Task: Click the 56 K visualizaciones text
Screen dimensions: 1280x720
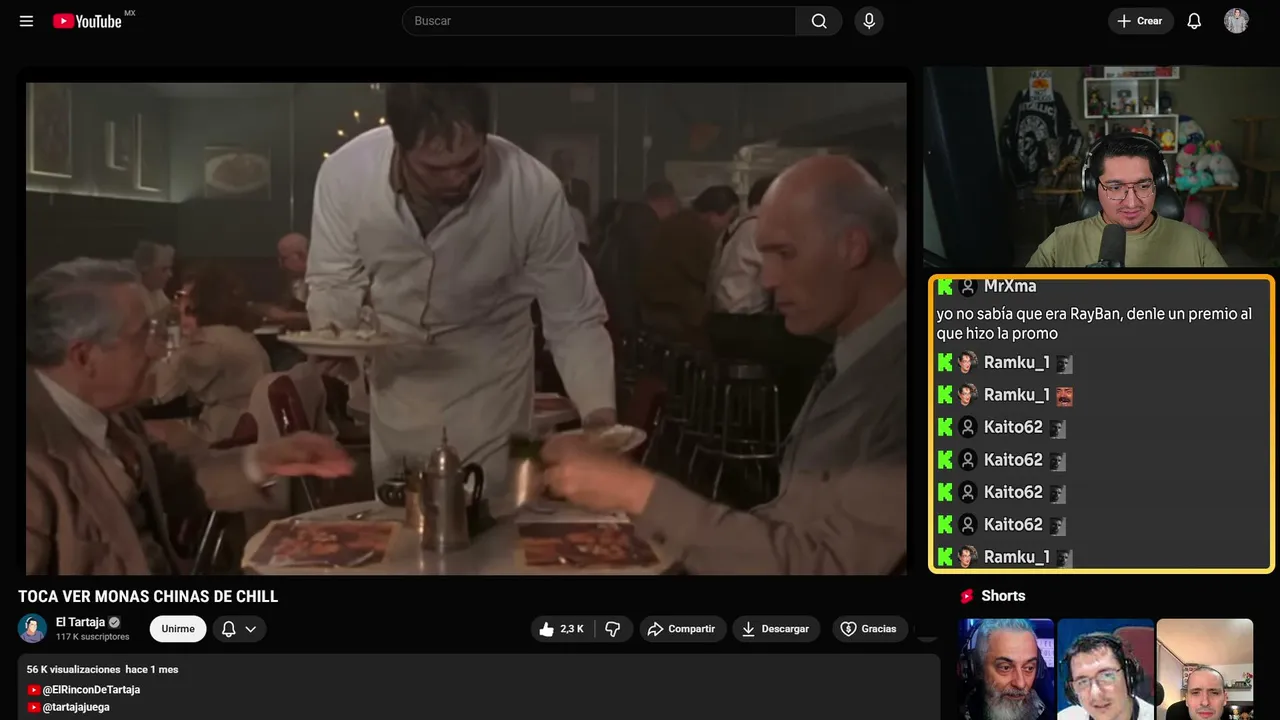Action: [73, 669]
